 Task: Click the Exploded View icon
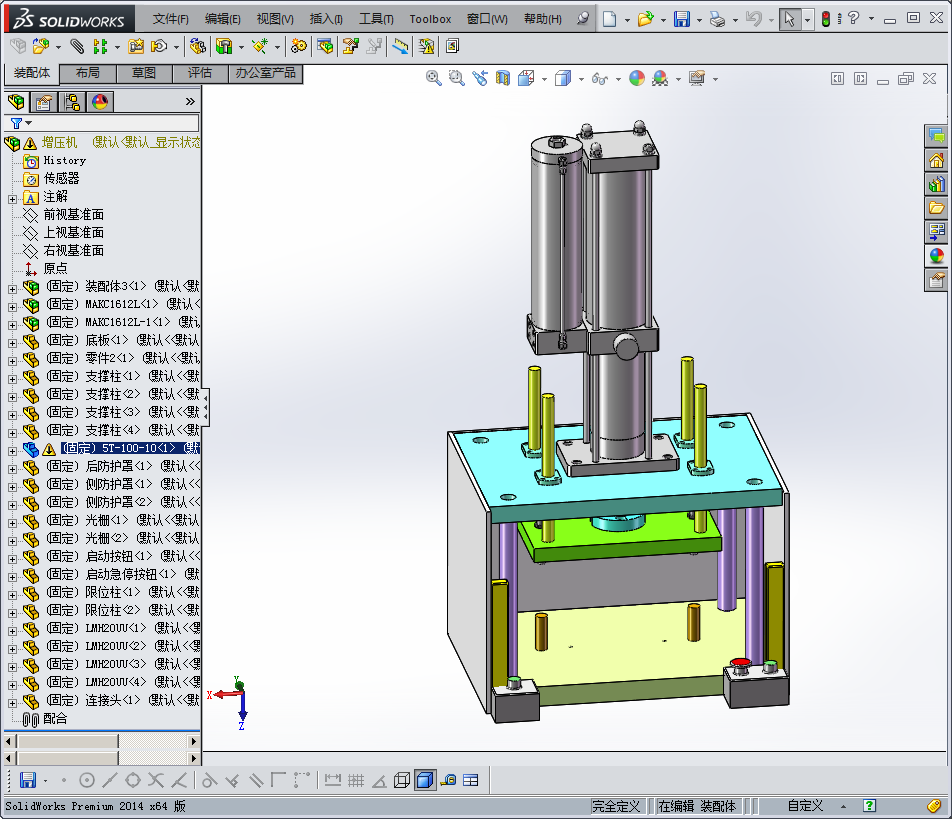coord(351,46)
